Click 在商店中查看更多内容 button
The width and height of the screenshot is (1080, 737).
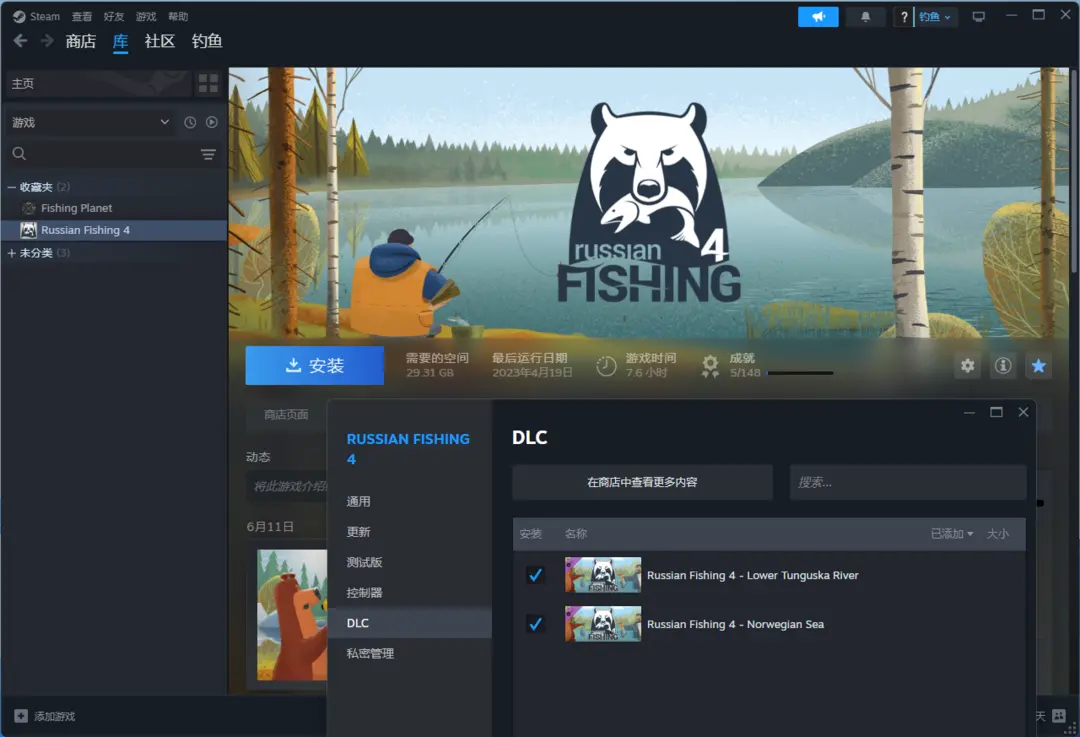(x=642, y=482)
